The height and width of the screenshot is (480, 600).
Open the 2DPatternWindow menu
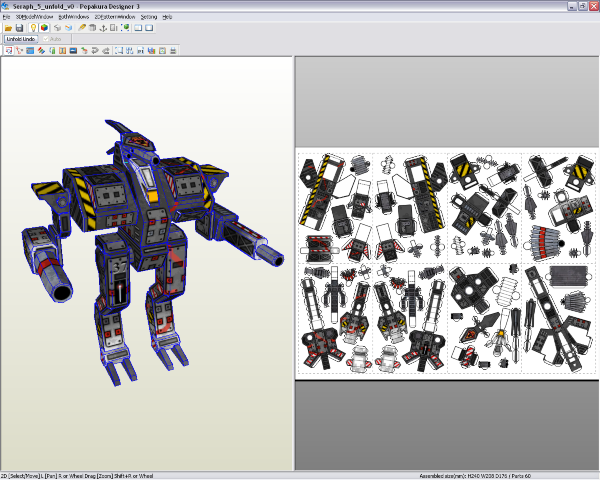coord(115,17)
